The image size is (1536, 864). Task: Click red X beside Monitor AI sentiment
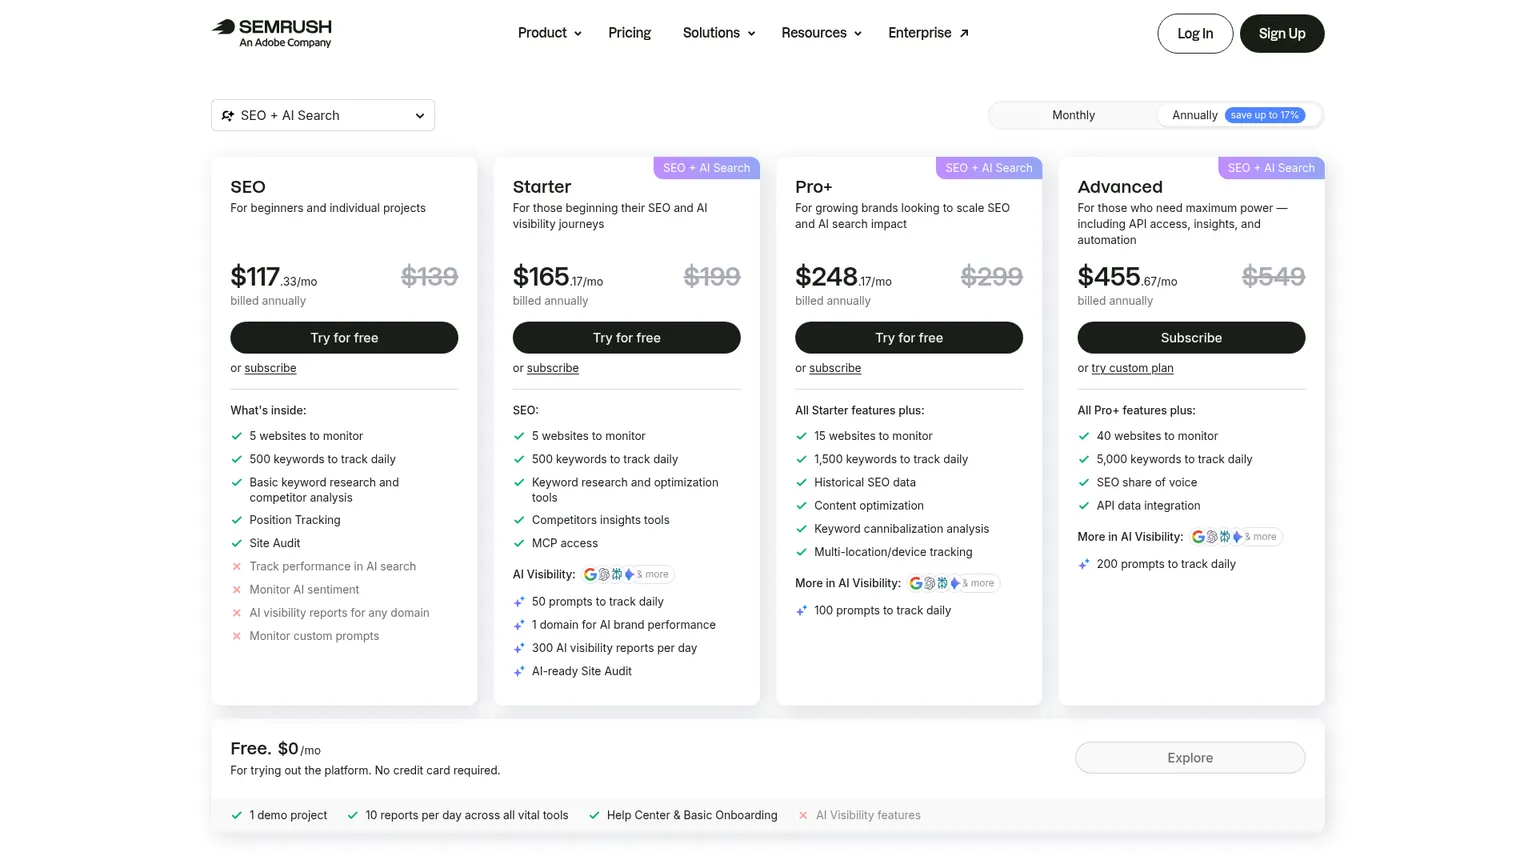[x=237, y=590]
